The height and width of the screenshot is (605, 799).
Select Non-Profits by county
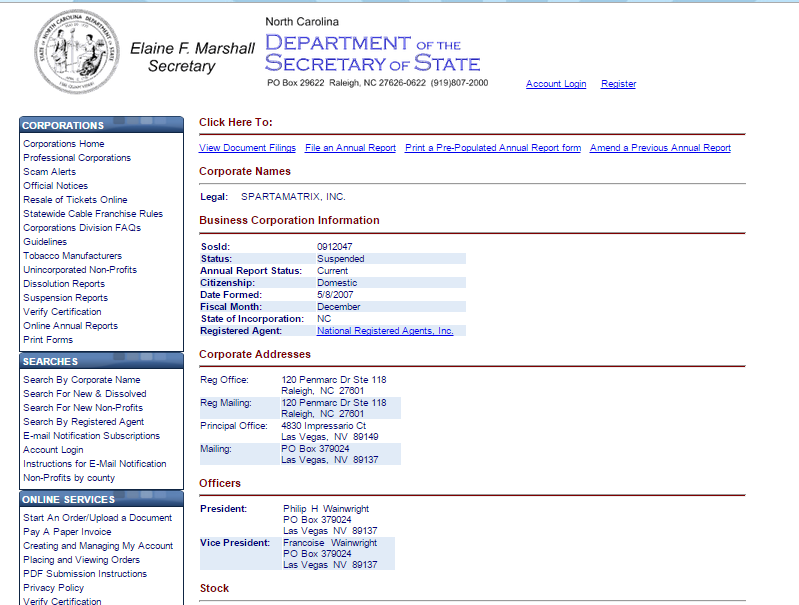pos(69,478)
